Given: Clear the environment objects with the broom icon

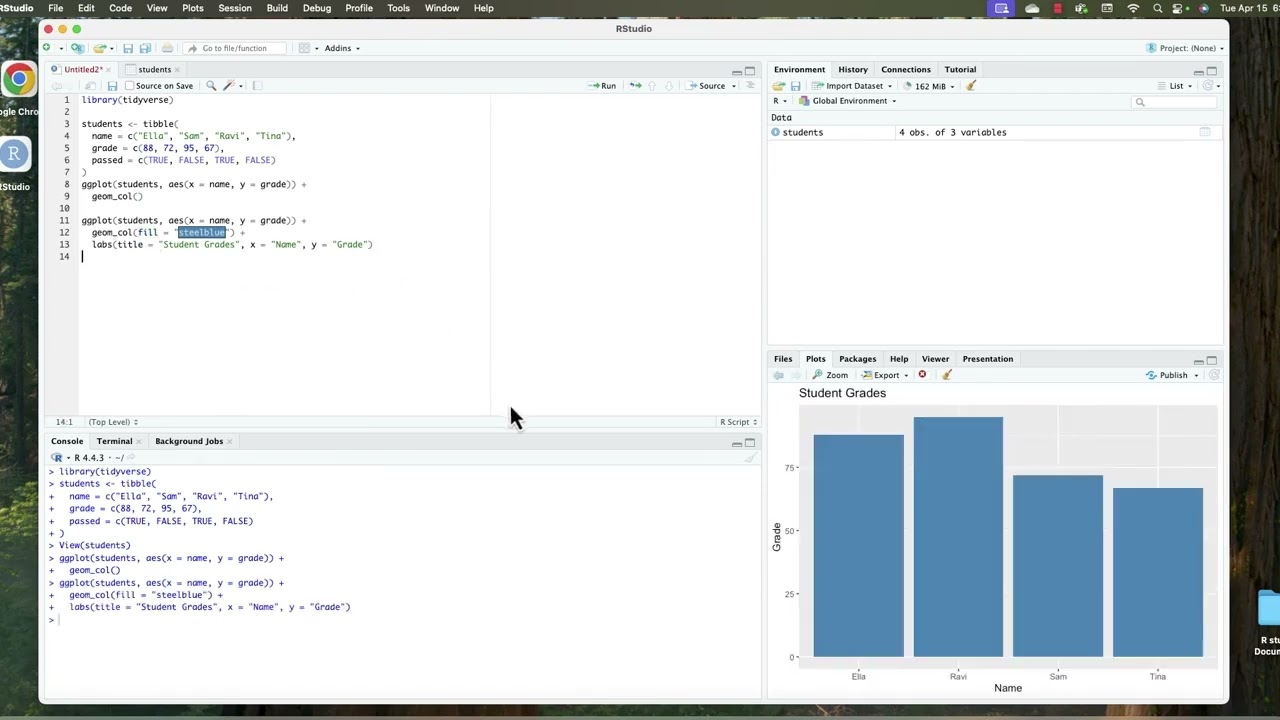Looking at the screenshot, I should [970, 86].
